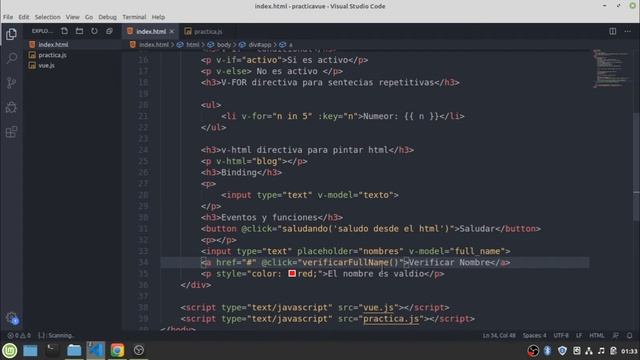The image size is (640, 360).
Task: Open the editor More Actions menu
Action: 627,31
